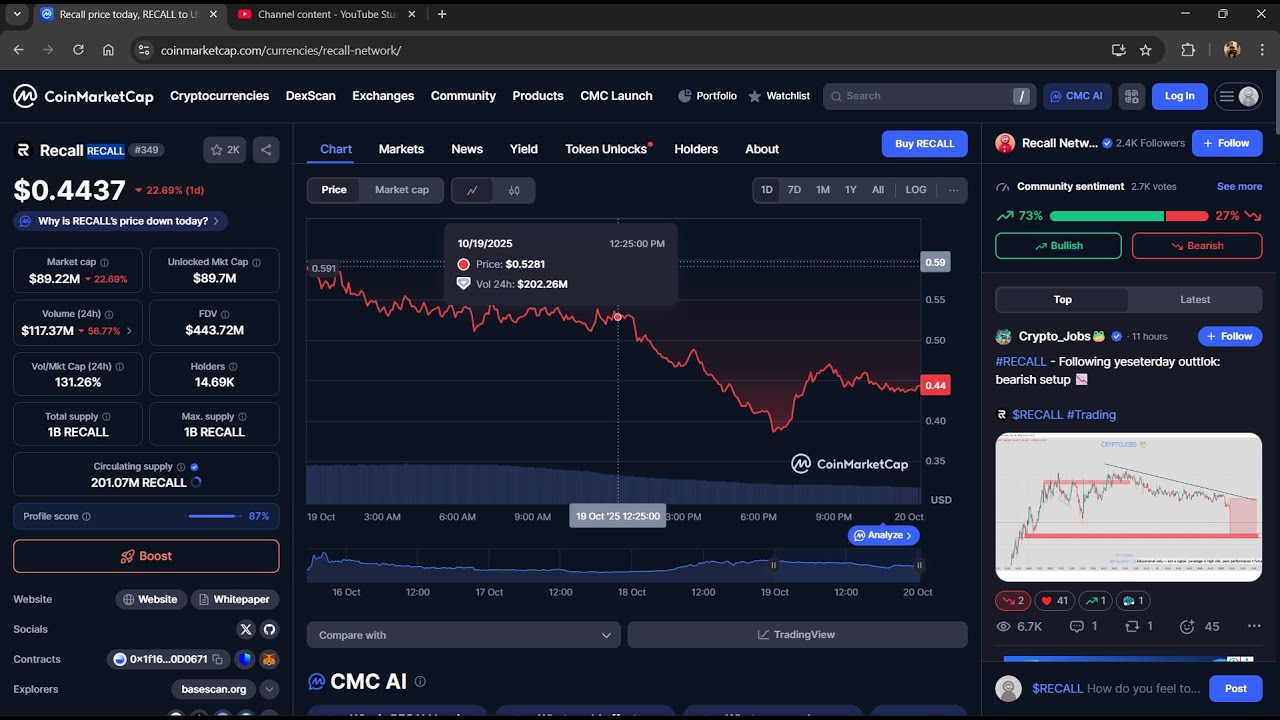Set chart range to 1D
Screen dimensions: 1280x720
point(767,190)
